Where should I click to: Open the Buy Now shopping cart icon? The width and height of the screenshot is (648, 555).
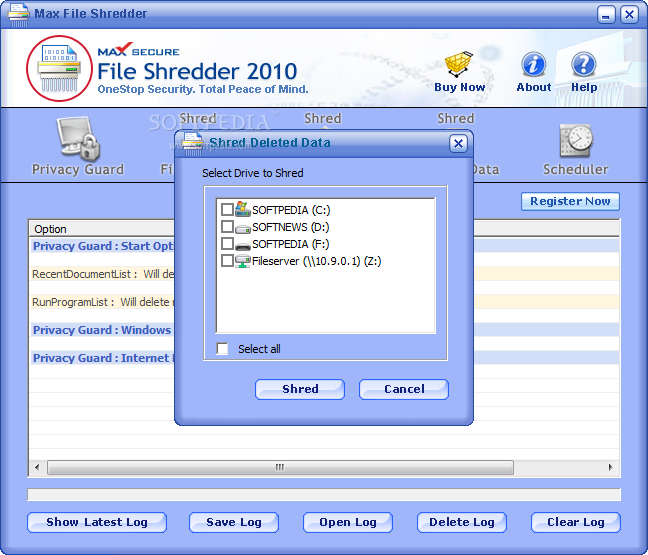pyautogui.click(x=459, y=64)
